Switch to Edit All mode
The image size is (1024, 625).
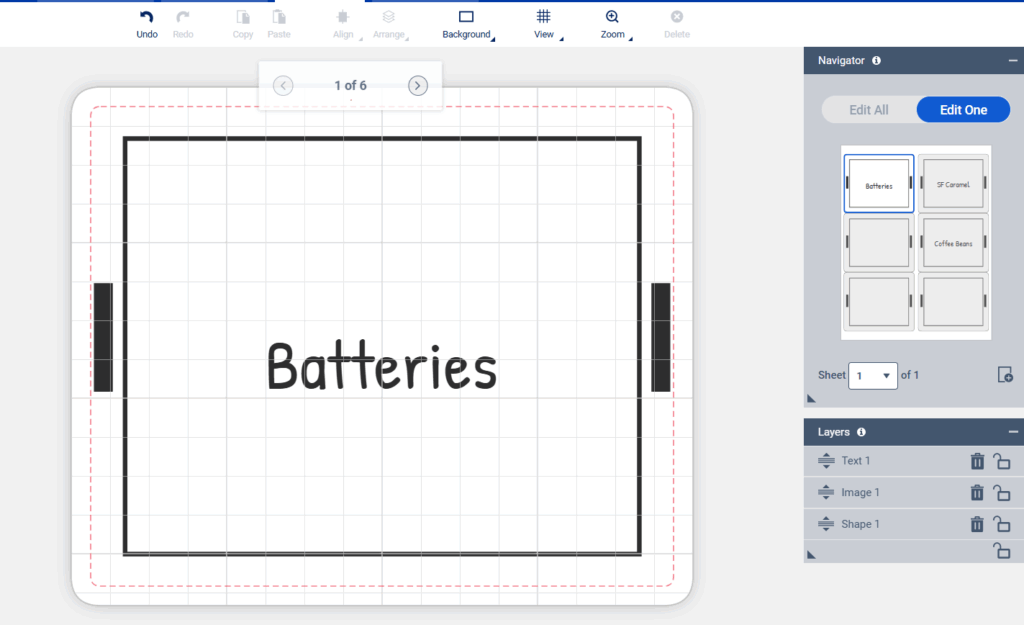[x=868, y=110]
